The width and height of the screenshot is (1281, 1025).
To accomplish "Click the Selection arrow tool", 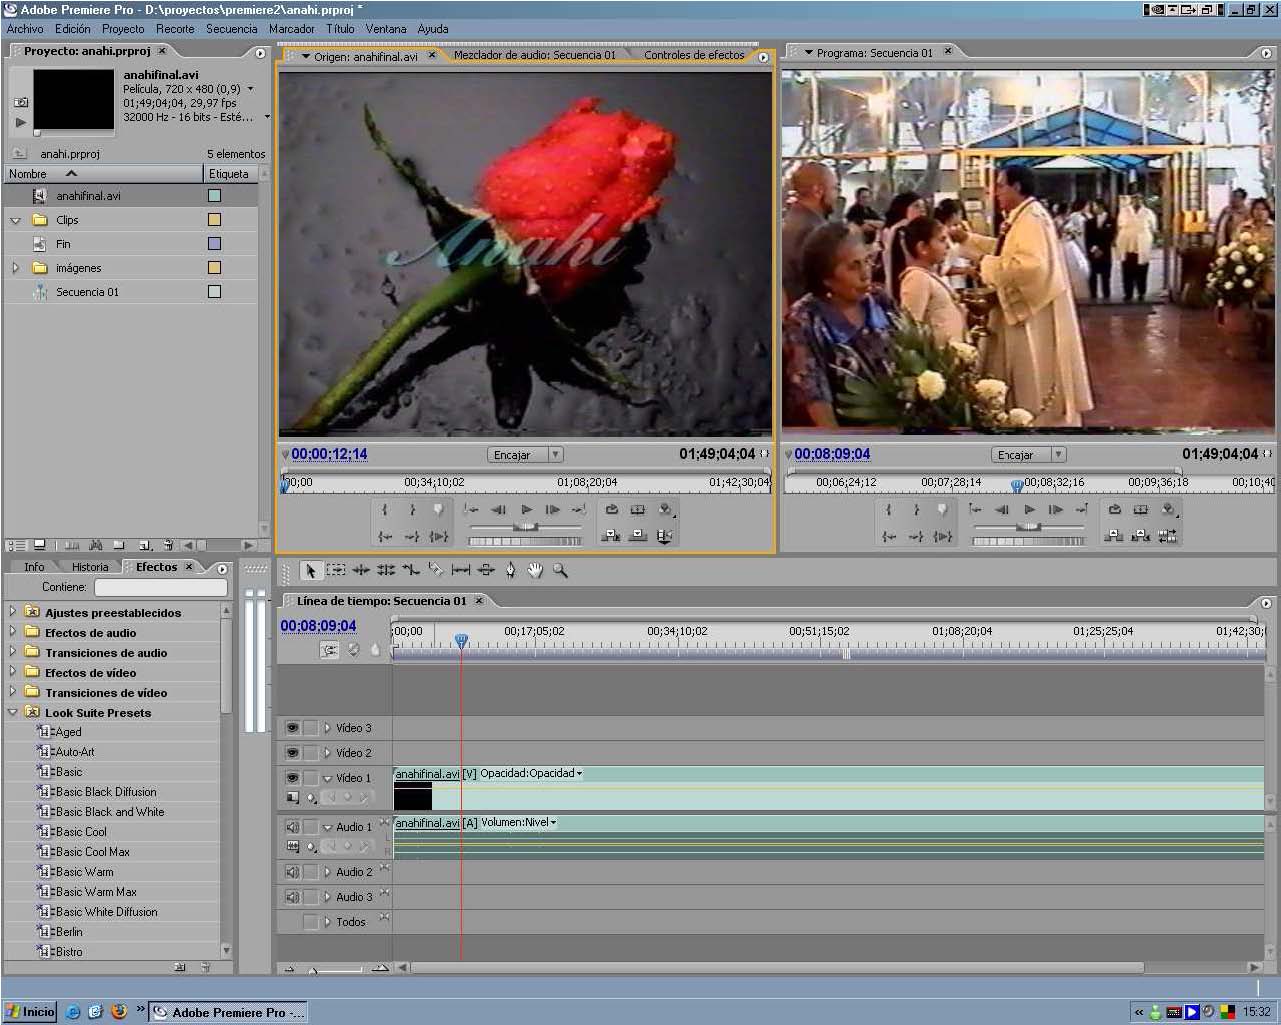I will tap(311, 570).
